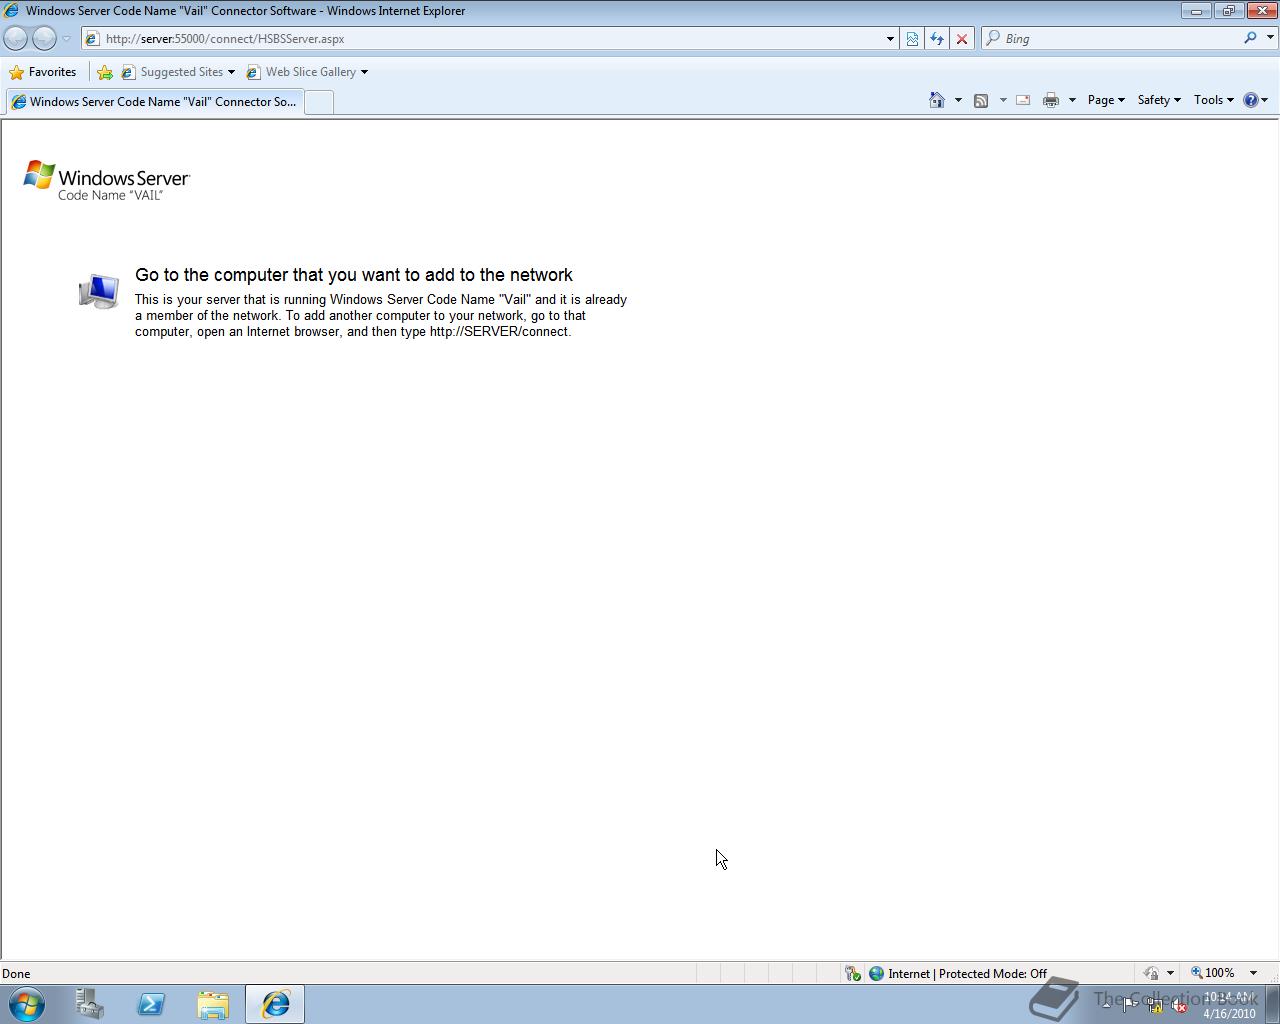Minimize the Internet Explorer window
Image resolution: width=1280 pixels, height=1024 pixels.
click(x=1196, y=11)
